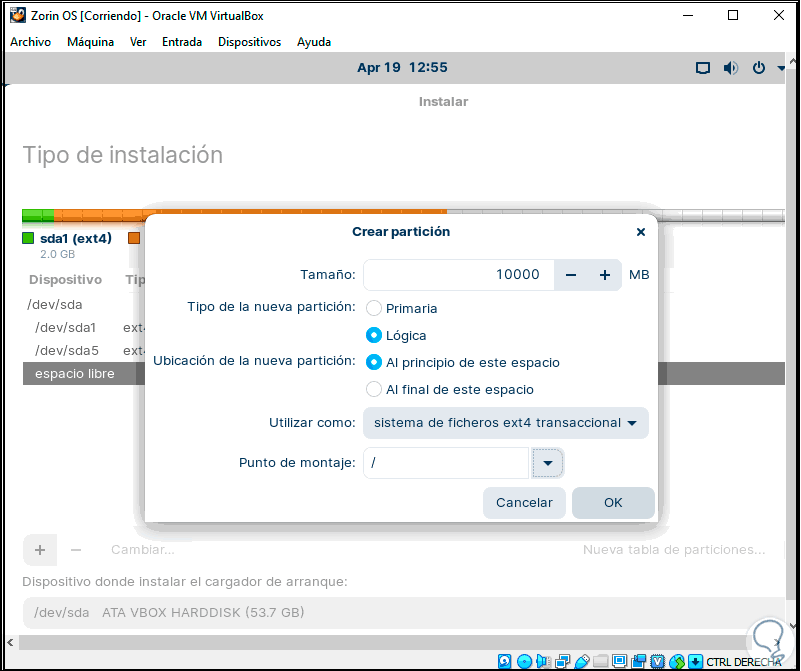801x671 pixels.
Task: Click the mouse integration status icon
Action: [676, 661]
